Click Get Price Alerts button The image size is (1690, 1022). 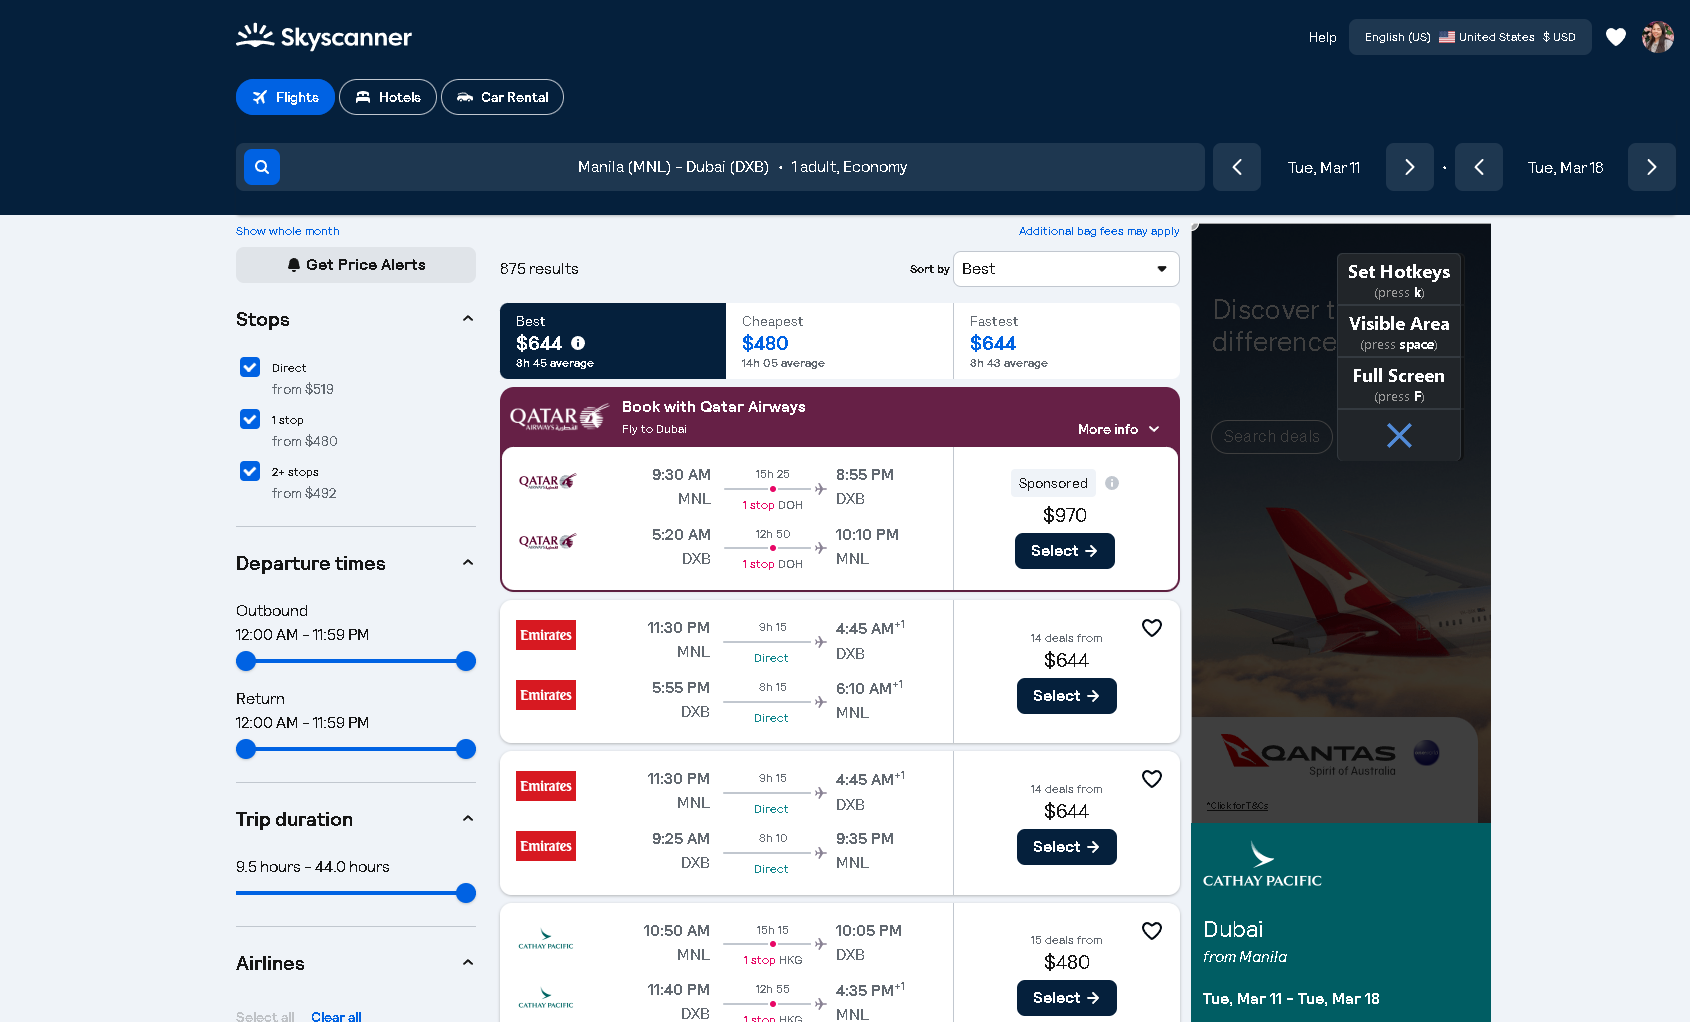coord(356,265)
